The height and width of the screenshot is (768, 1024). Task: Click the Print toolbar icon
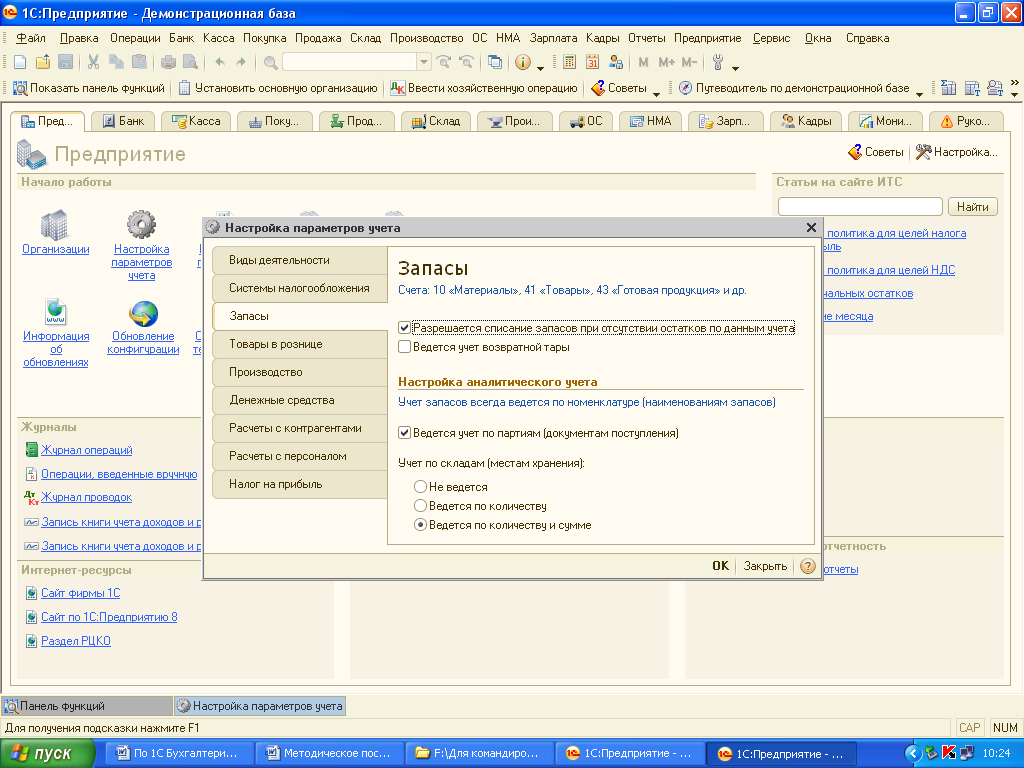click(168, 62)
